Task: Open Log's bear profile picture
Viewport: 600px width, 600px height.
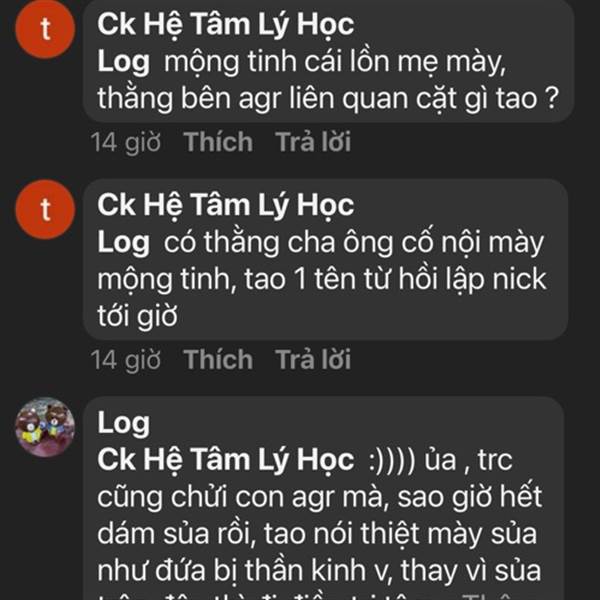Action: pos(45,427)
